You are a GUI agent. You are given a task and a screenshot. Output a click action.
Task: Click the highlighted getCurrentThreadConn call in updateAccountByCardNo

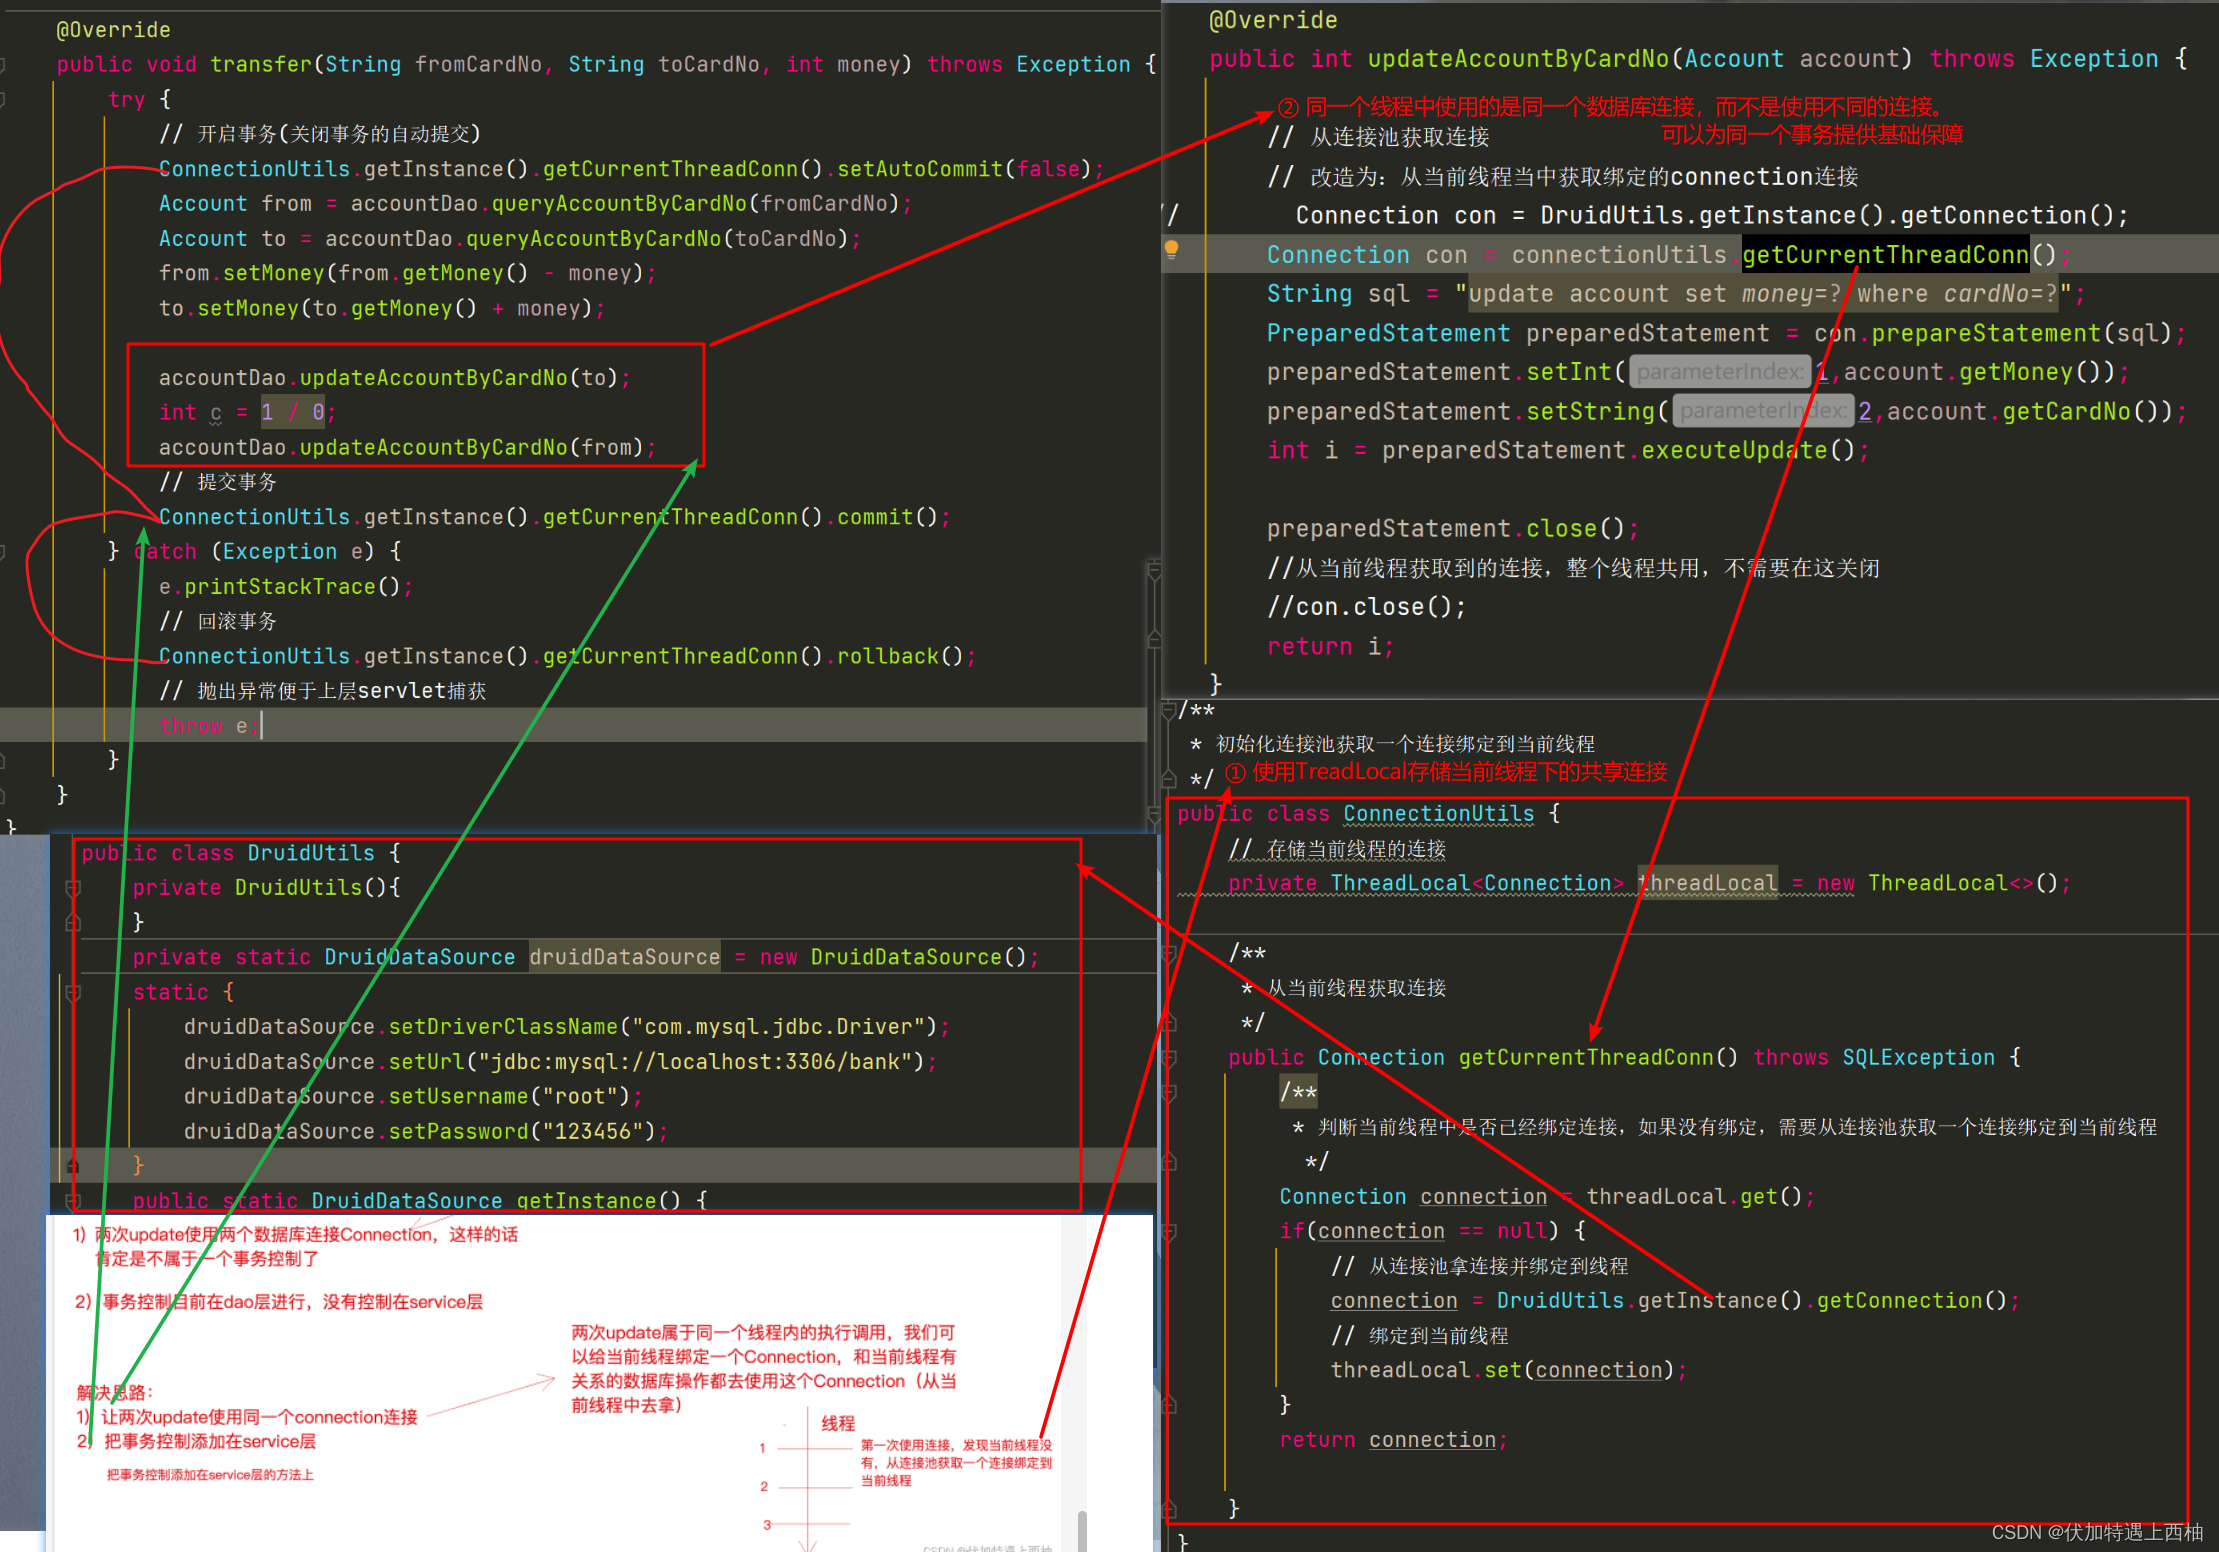pyautogui.click(x=1885, y=255)
